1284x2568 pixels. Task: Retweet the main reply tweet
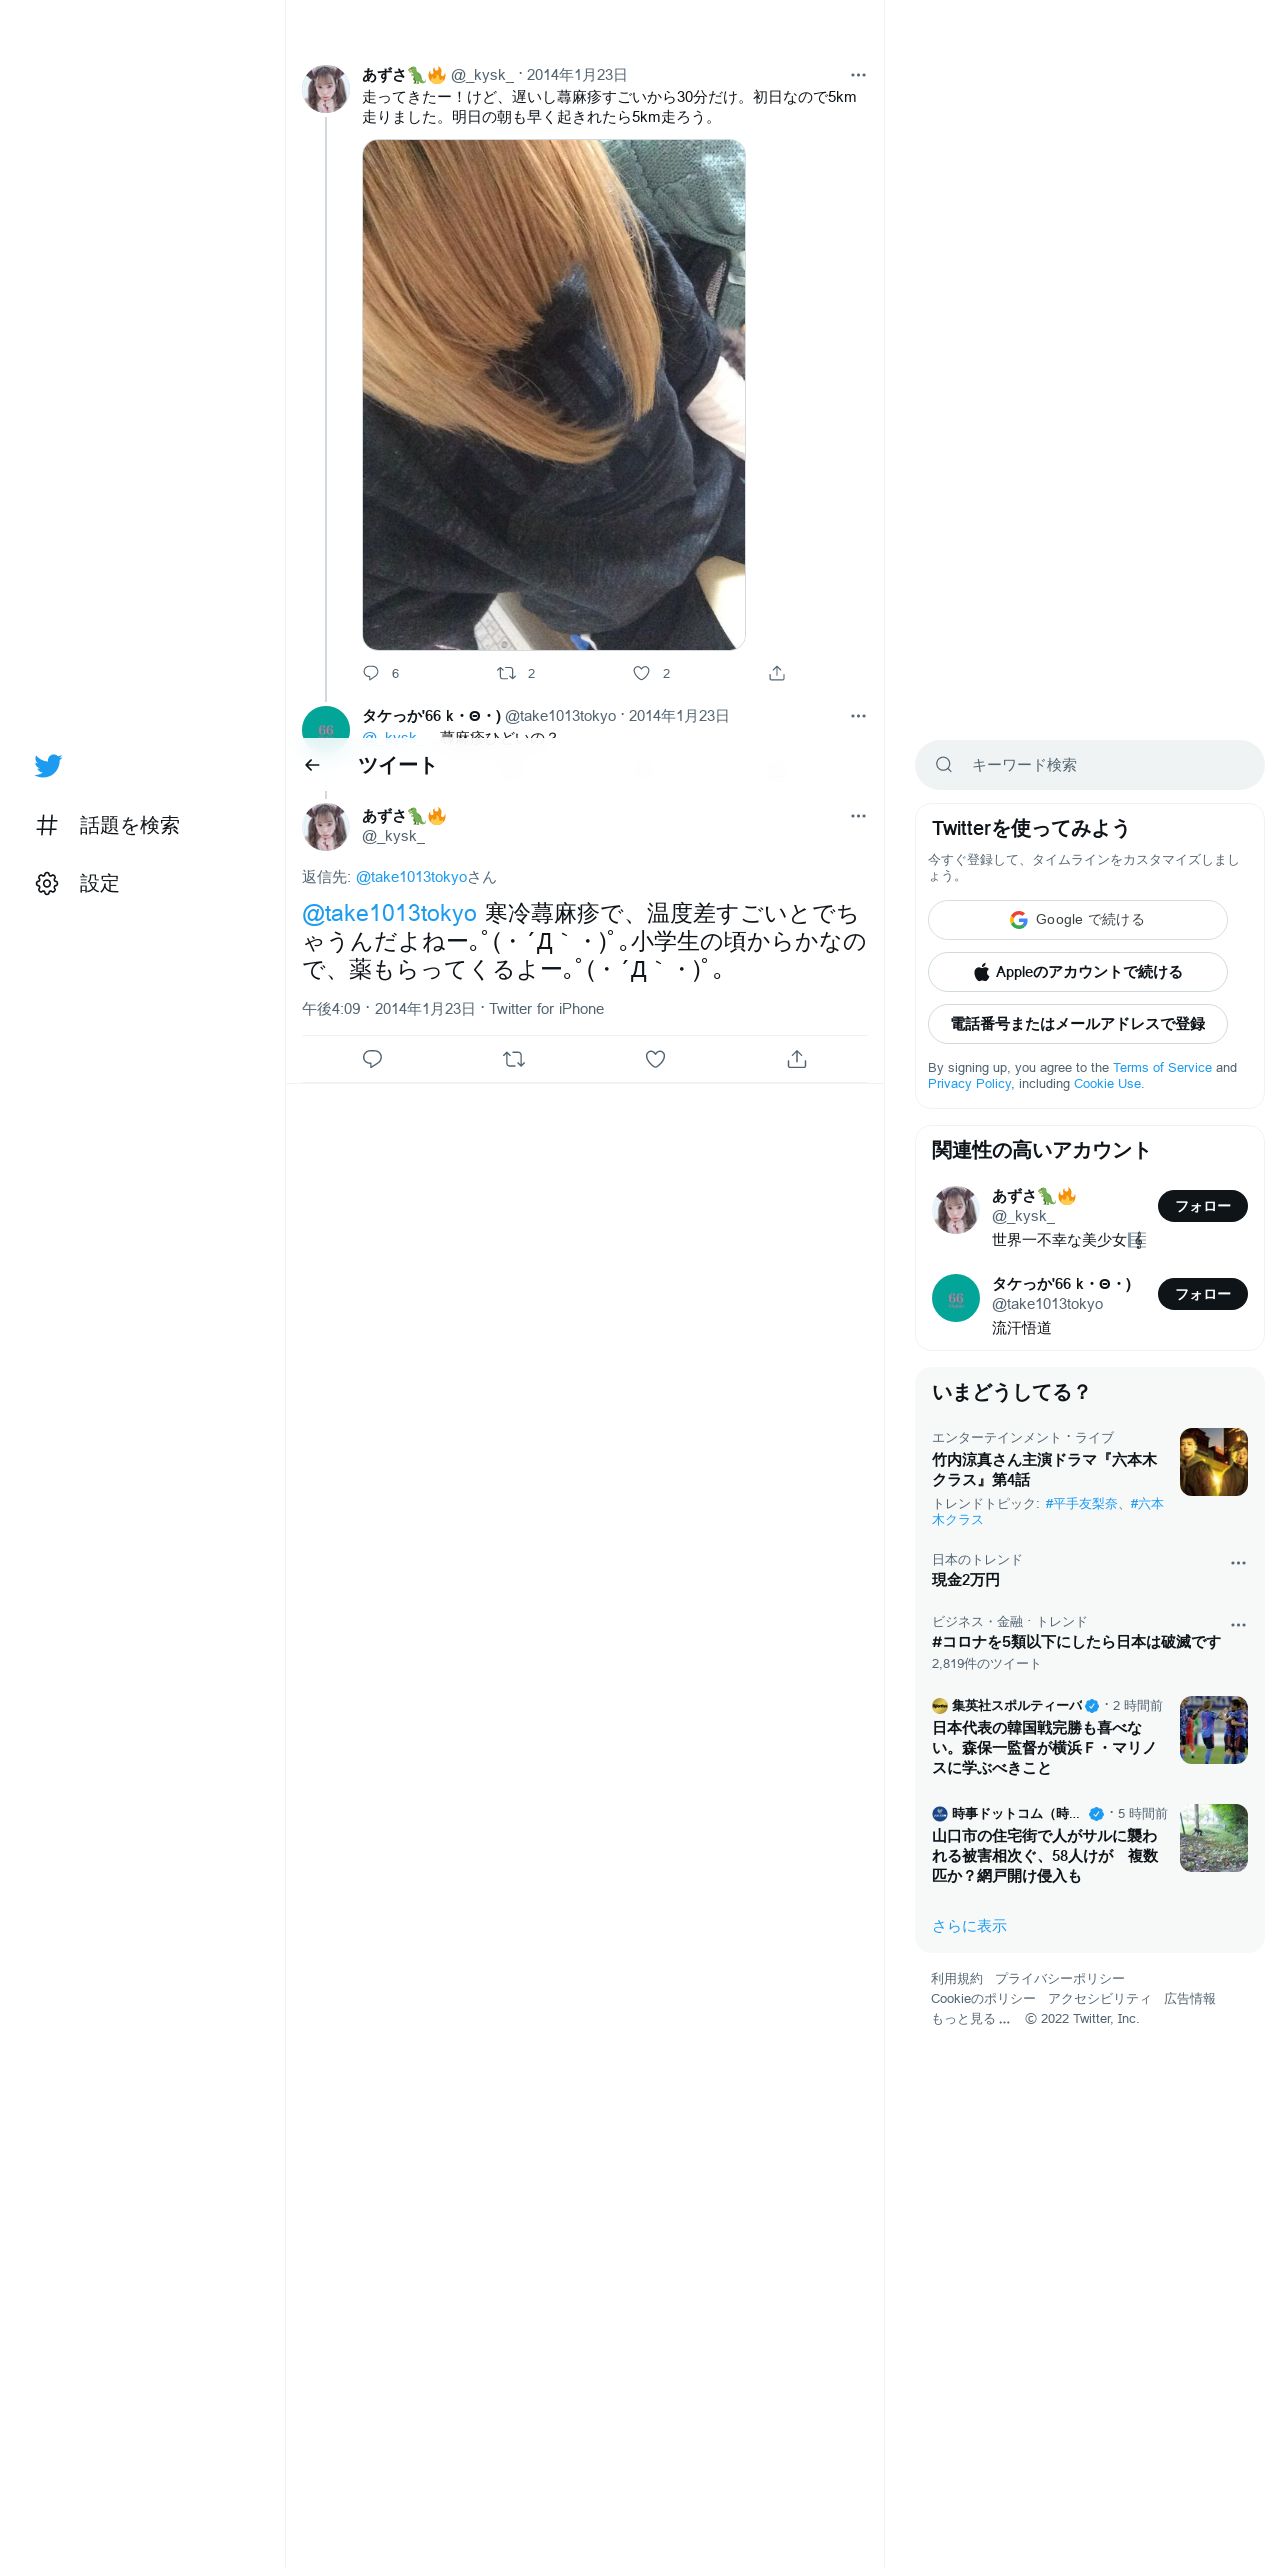514,1059
